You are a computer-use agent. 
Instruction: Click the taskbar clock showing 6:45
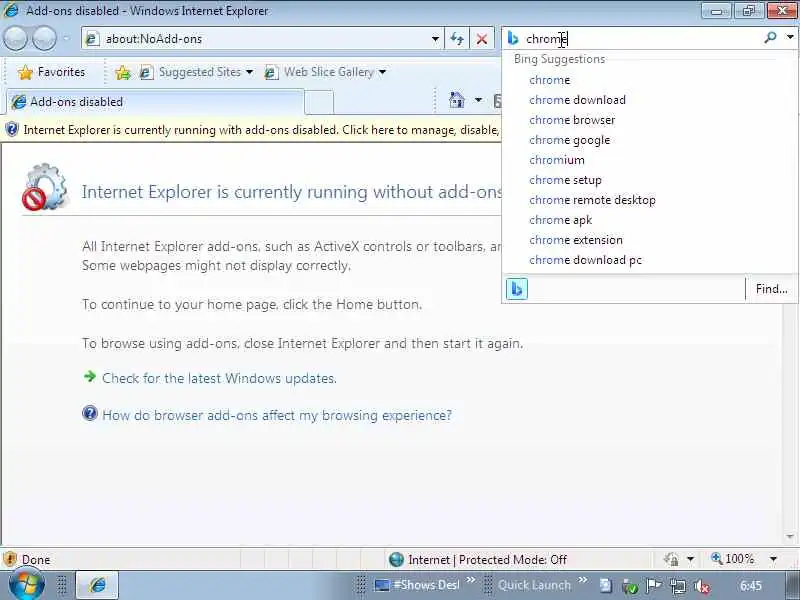(751, 586)
